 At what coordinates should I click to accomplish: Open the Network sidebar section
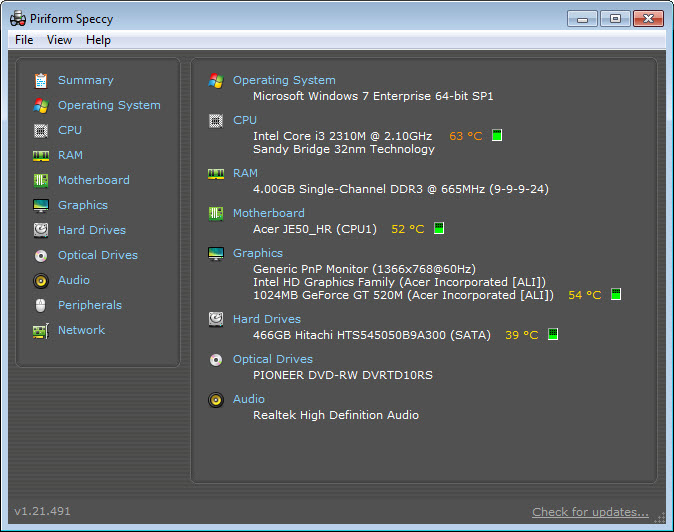pyautogui.click(x=81, y=330)
